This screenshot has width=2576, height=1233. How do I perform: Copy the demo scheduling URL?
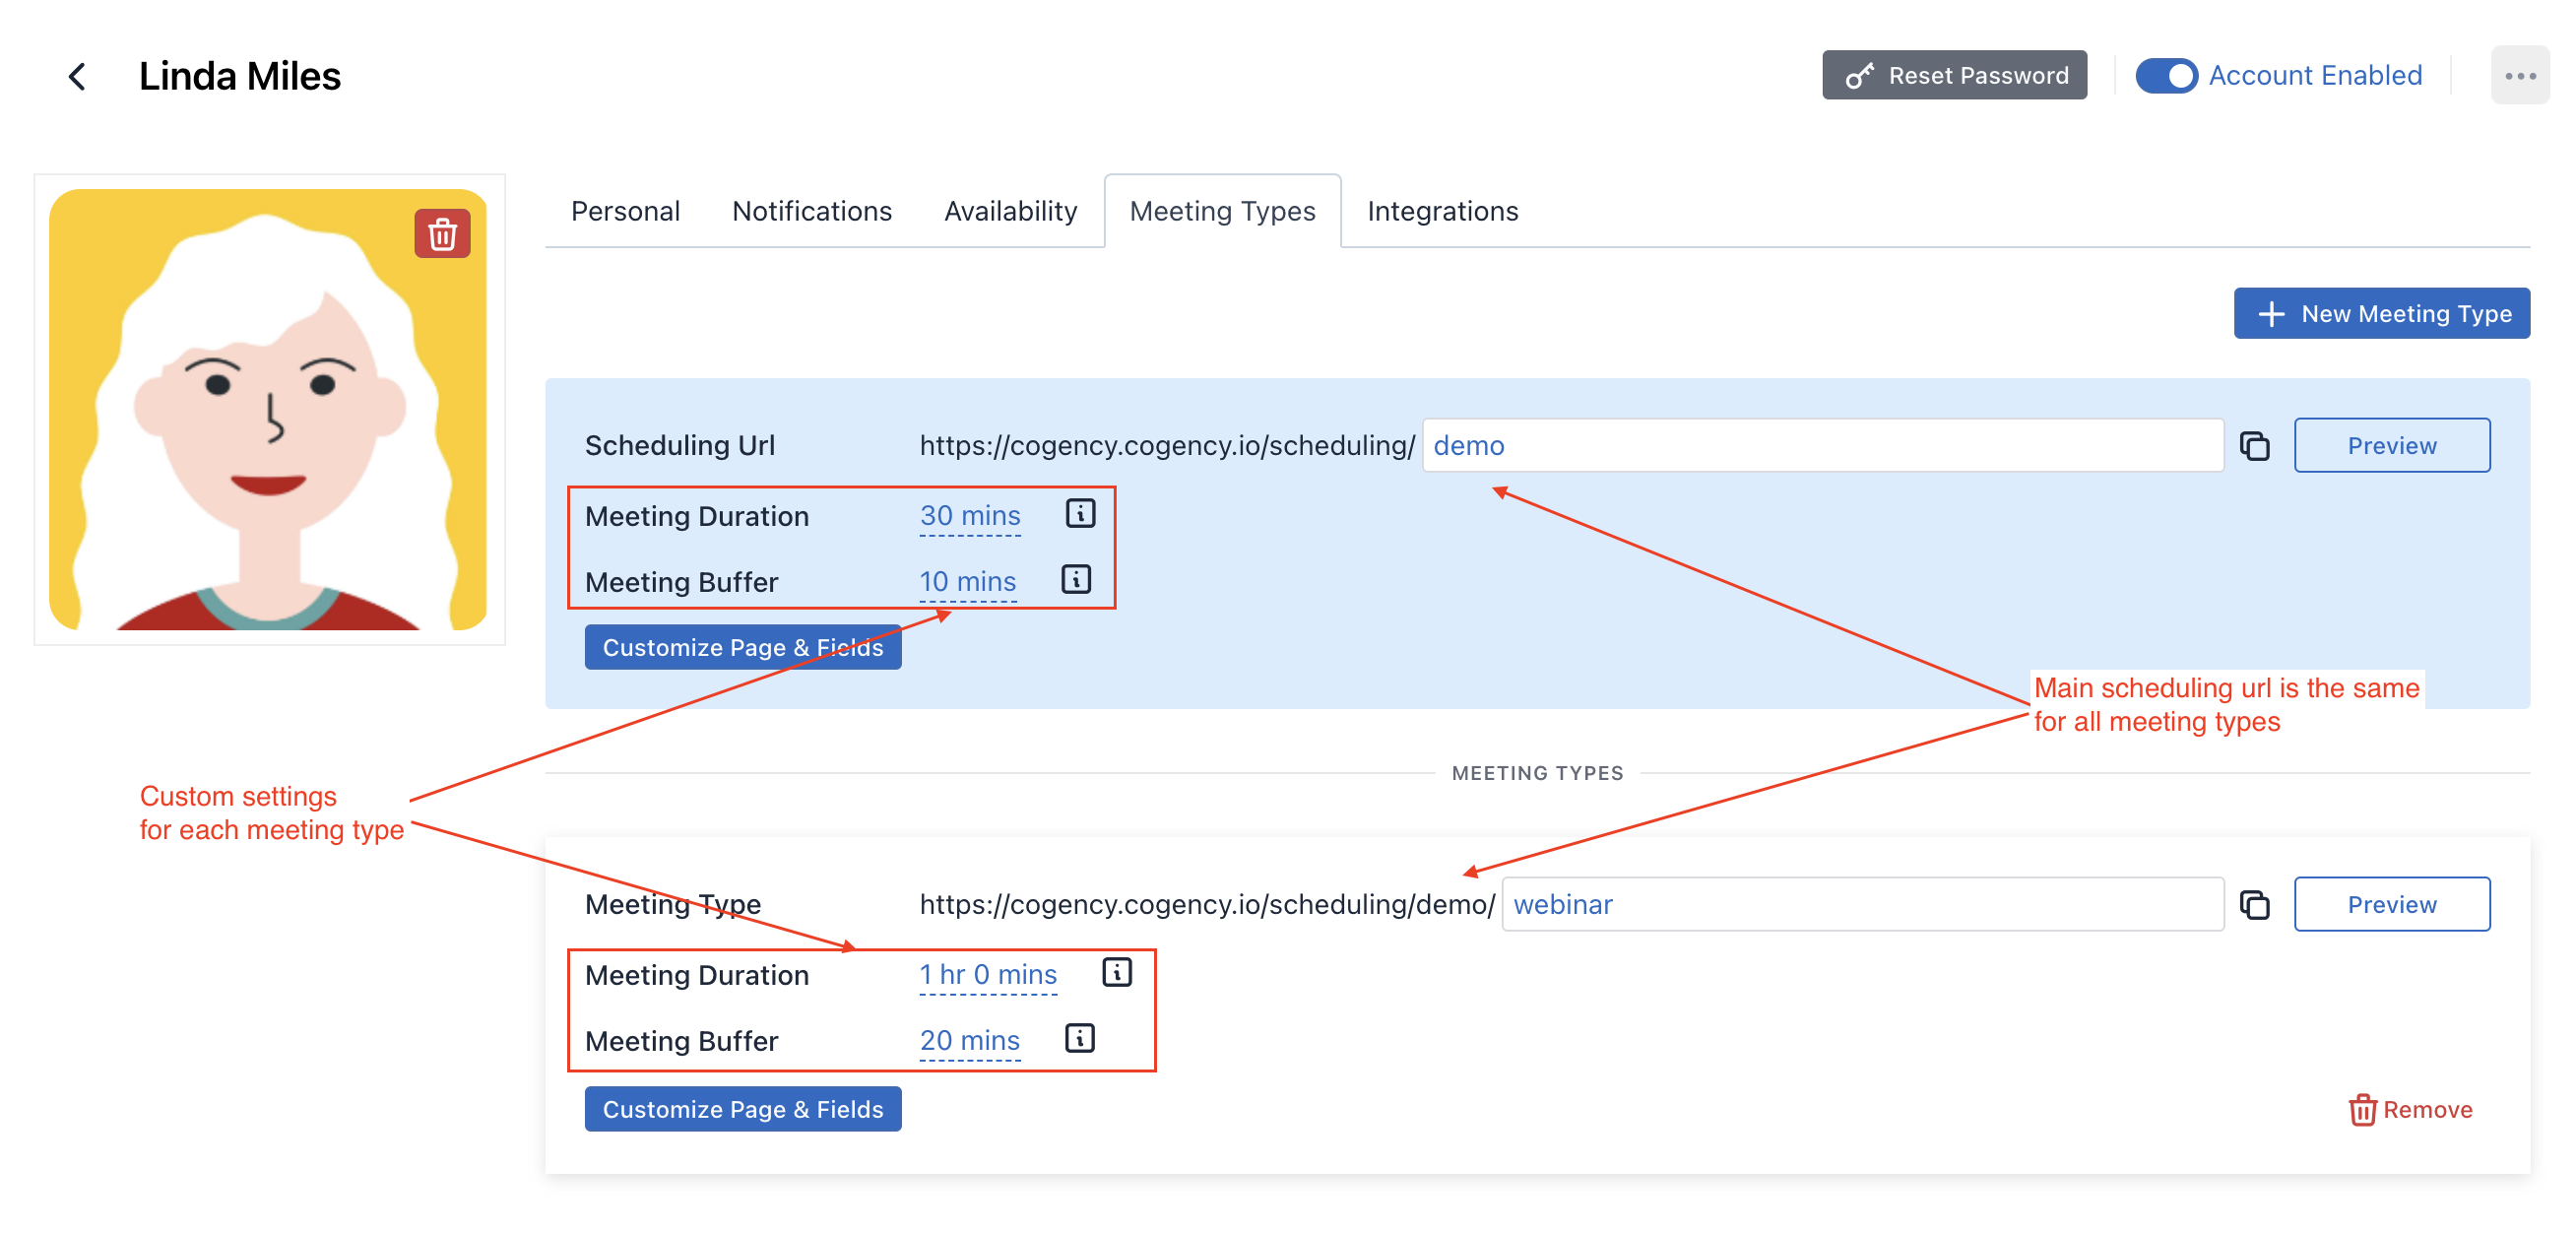(x=2254, y=446)
